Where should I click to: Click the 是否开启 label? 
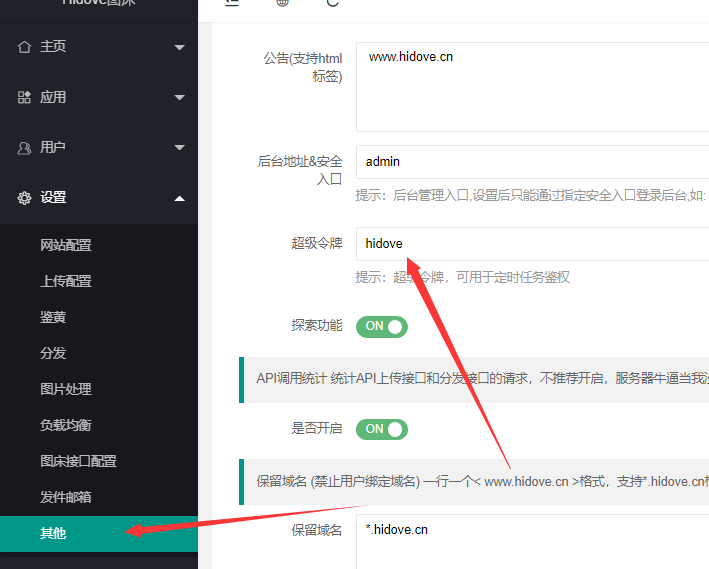click(x=317, y=428)
